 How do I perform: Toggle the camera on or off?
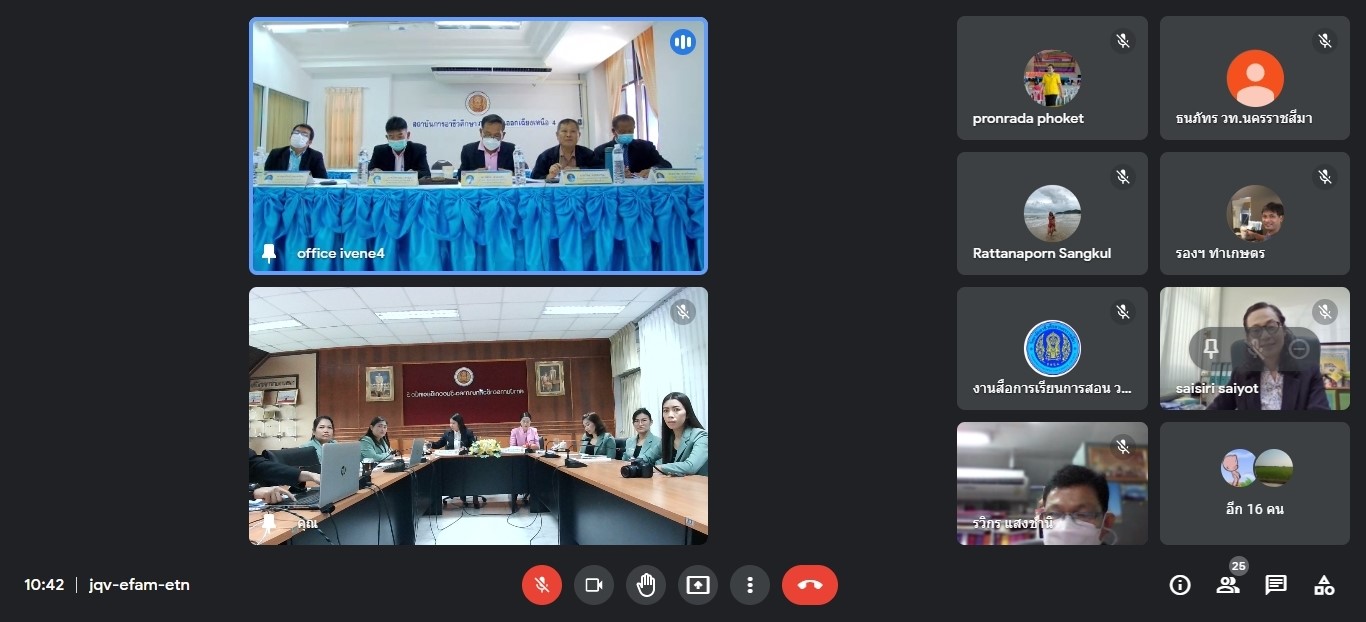[x=594, y=585]
